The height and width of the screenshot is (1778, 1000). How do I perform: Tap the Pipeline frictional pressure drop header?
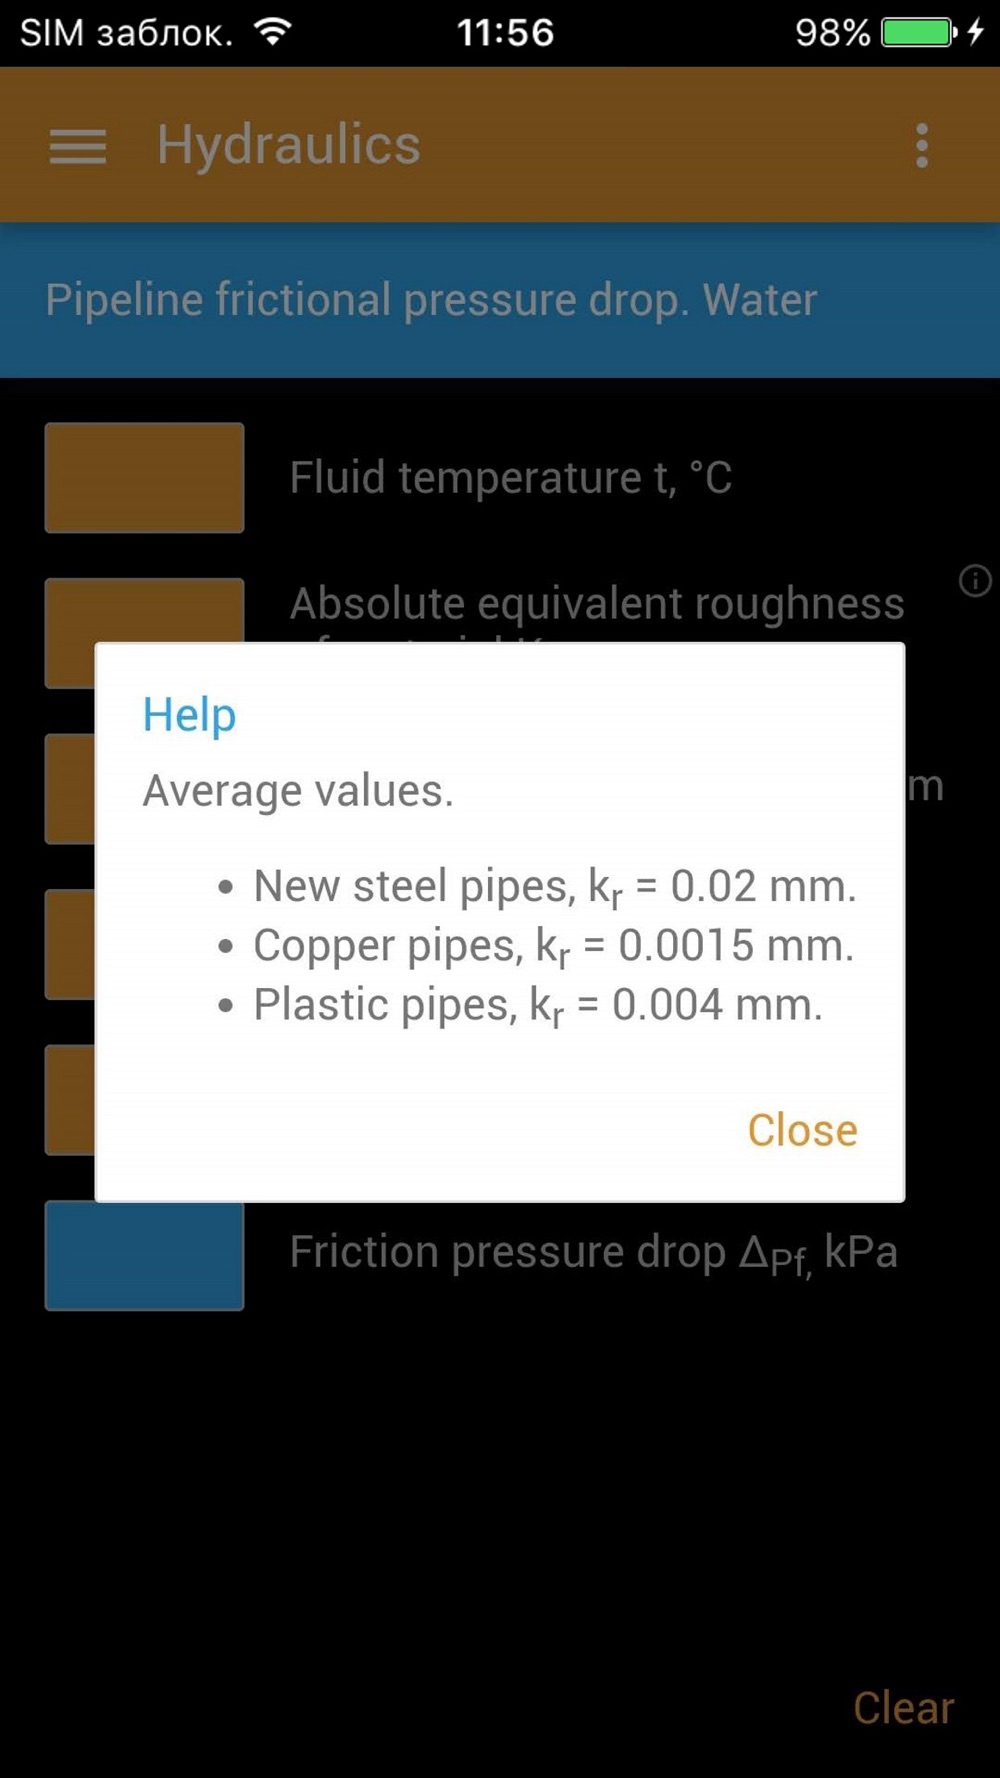431,300
